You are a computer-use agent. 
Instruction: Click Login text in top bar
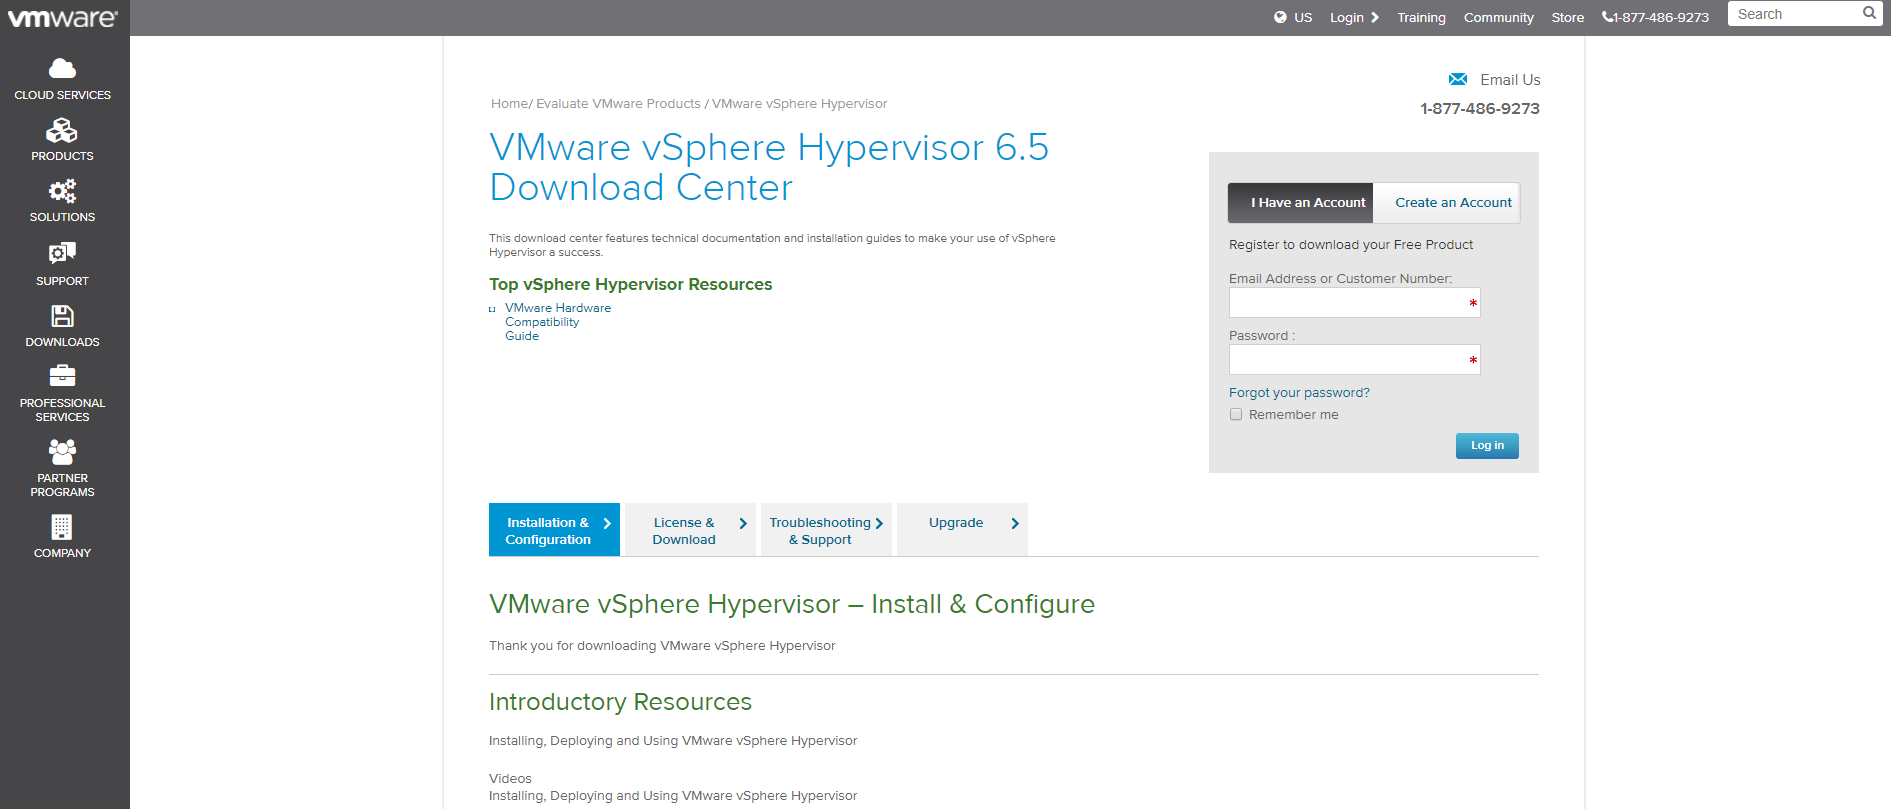coord(1347,18)
